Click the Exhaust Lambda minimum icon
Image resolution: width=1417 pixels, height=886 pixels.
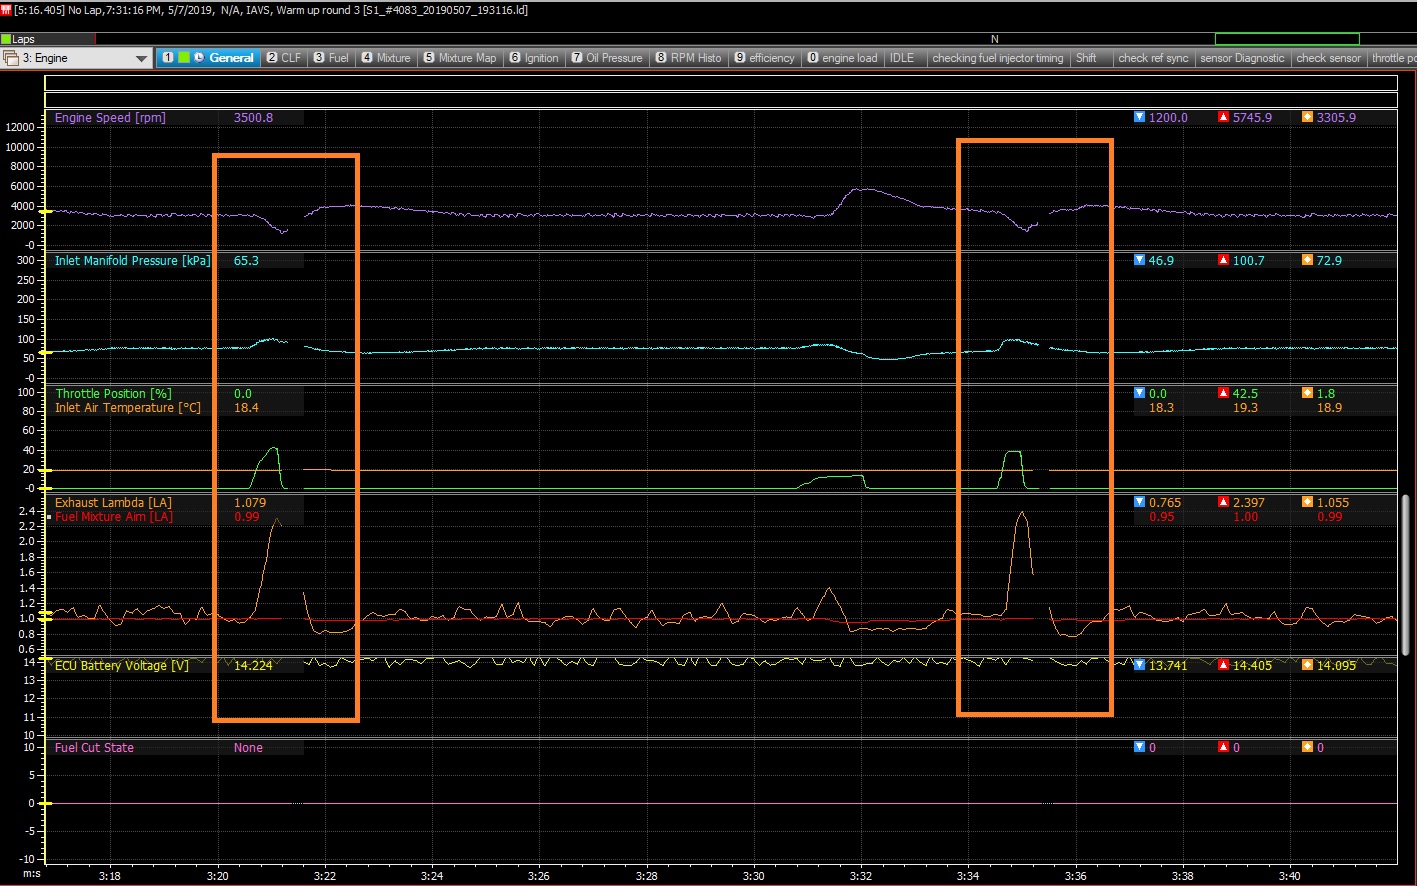1139,502
